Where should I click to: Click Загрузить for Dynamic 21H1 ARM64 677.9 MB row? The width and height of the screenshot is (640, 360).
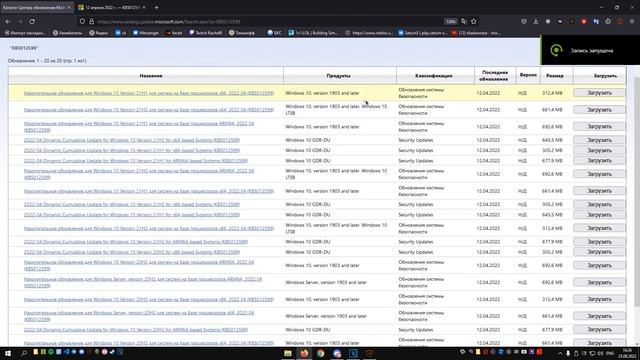[599, 161]
